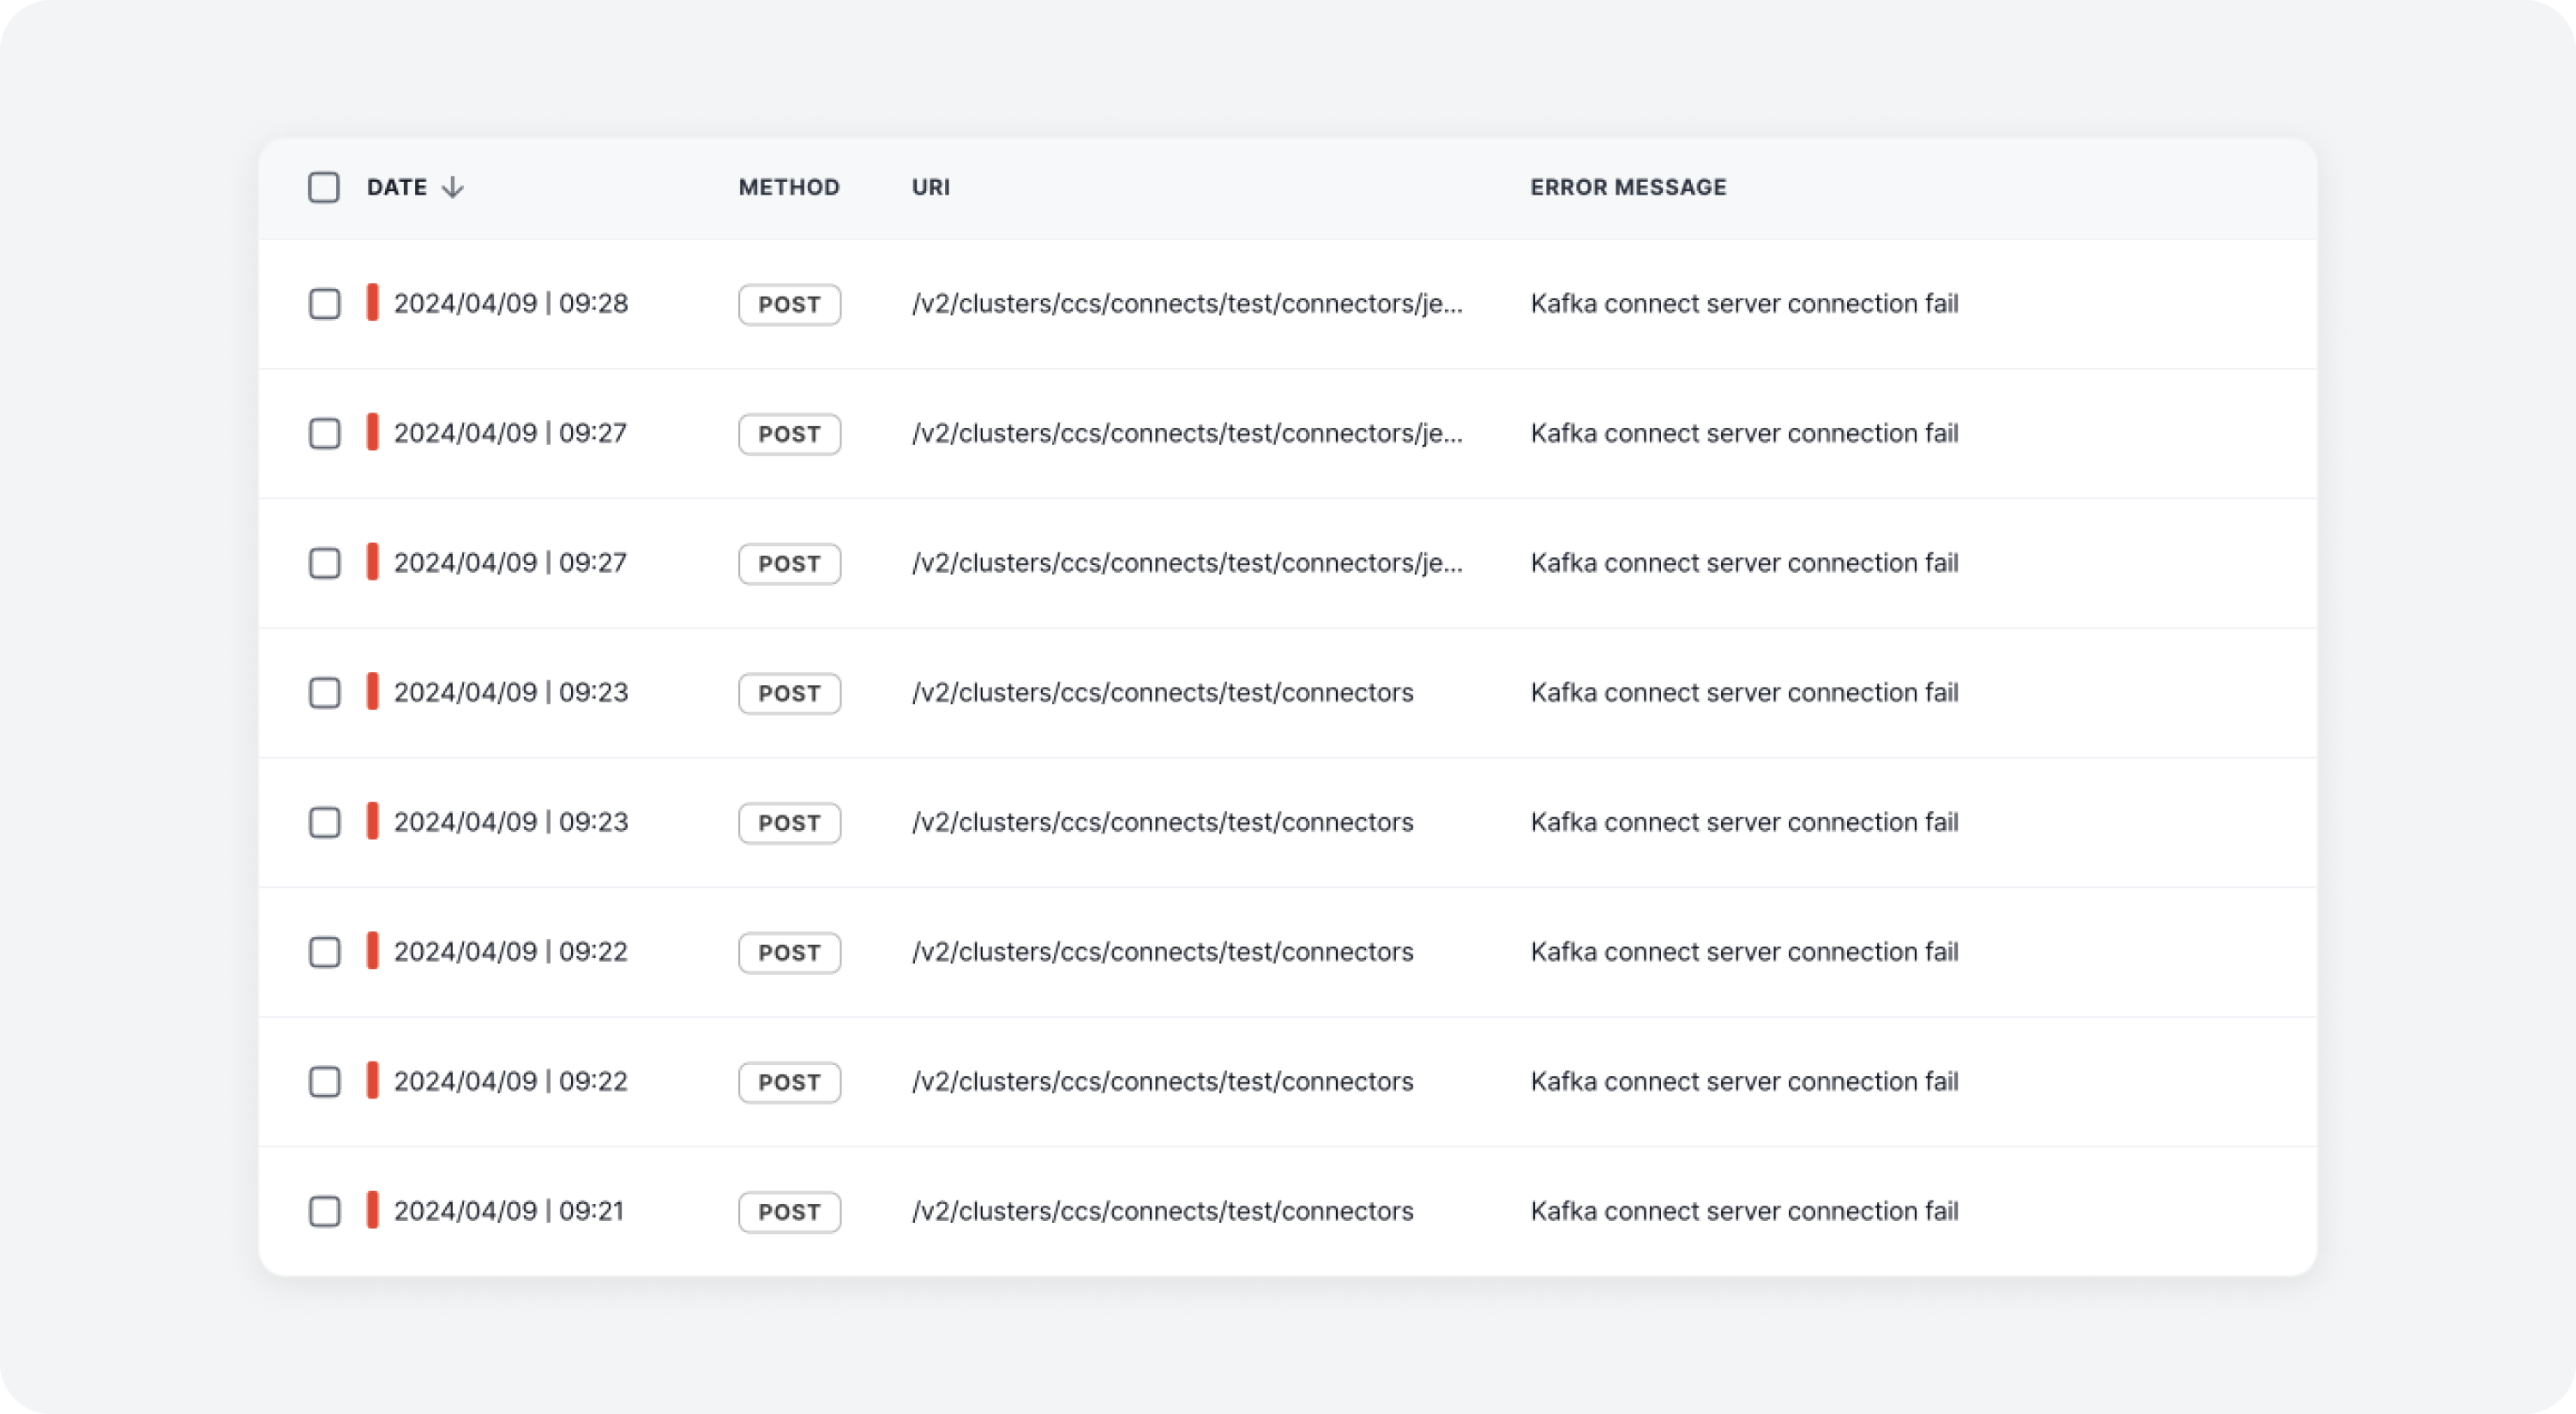Open truncated URI in the 09:28 row
The image size is (2576, 1414).
click(1187, 303)
